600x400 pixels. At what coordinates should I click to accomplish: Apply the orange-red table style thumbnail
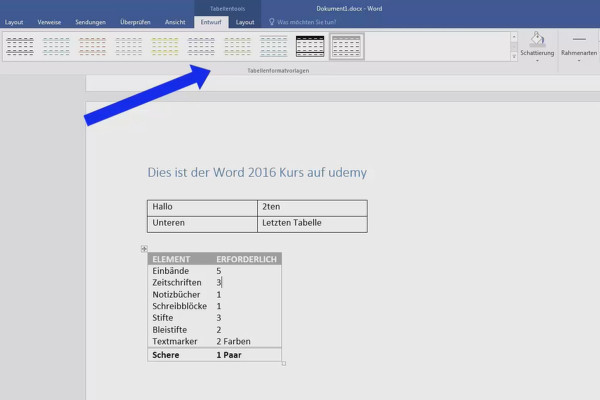pos(92,46)
